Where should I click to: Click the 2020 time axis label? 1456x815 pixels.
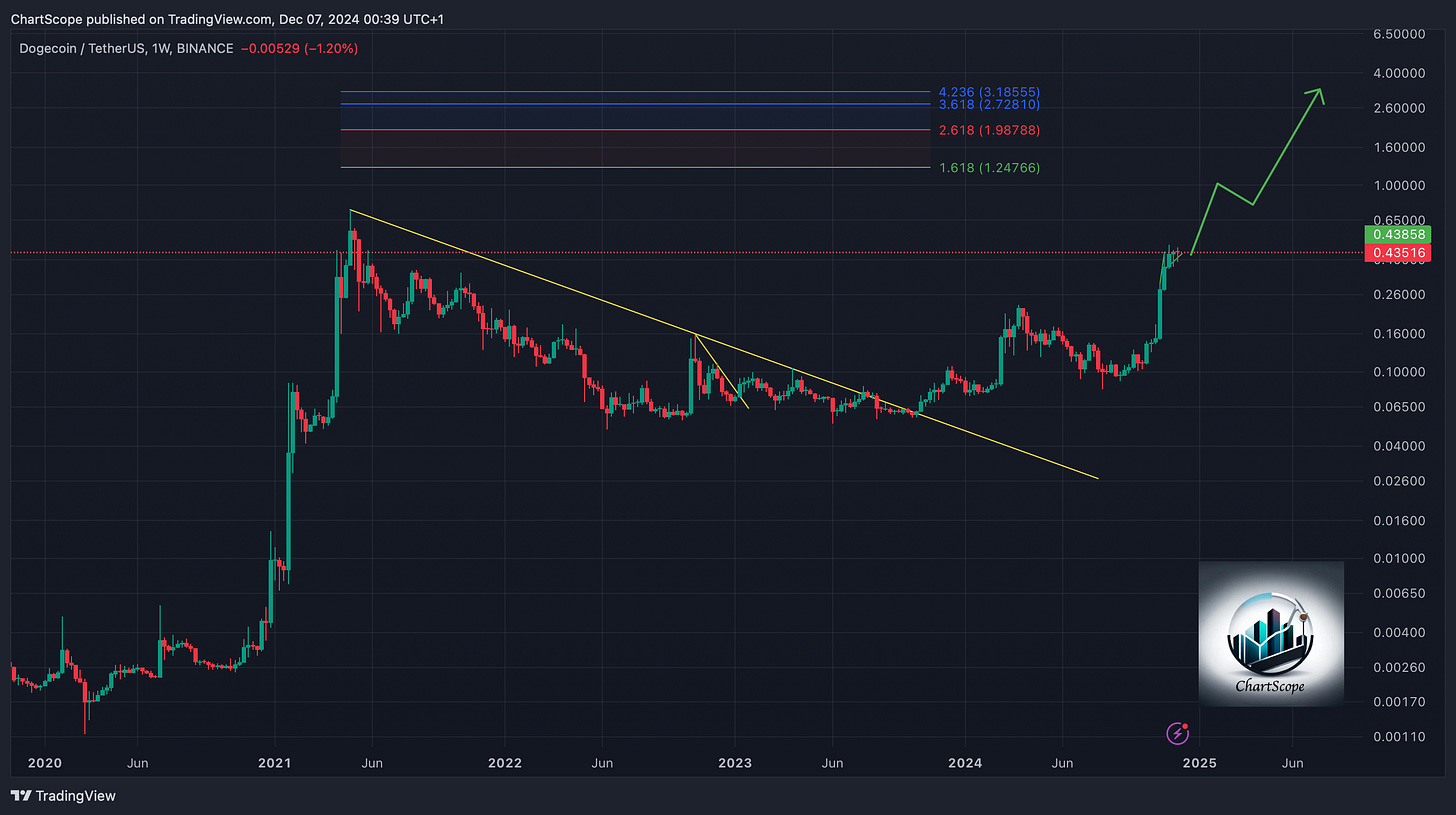tap(44, 763)
